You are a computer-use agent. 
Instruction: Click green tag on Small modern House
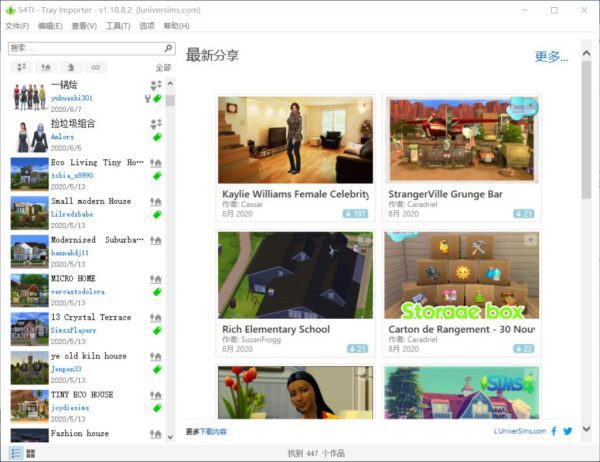point(157,215)
